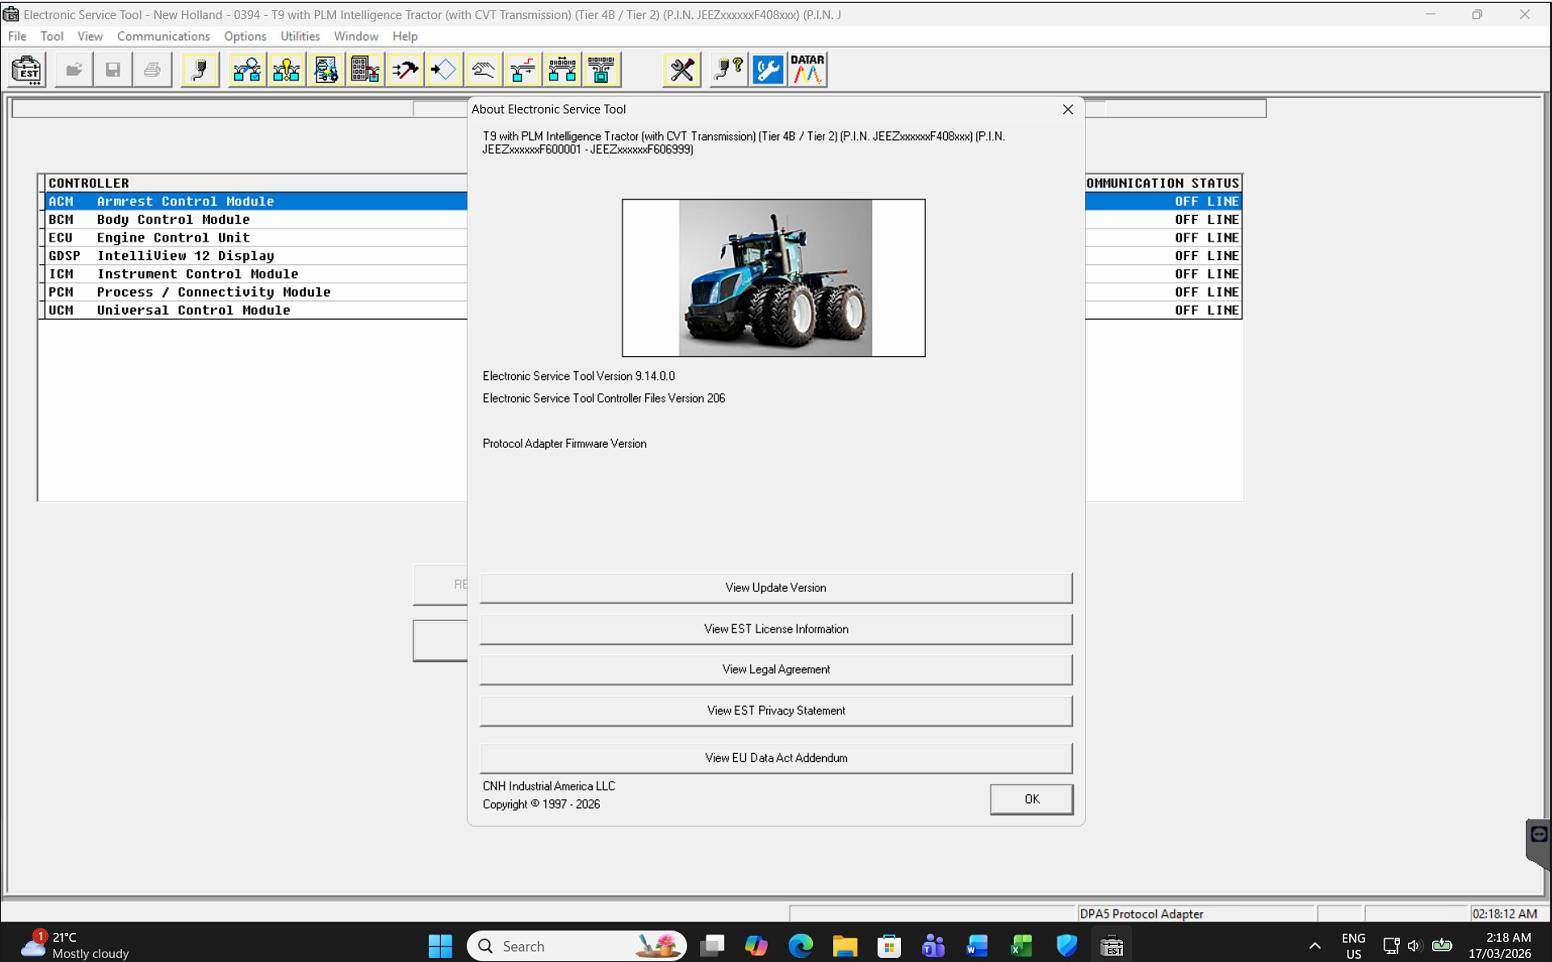Open View EST License Information

pyautogui.click(x=775, y=629)
